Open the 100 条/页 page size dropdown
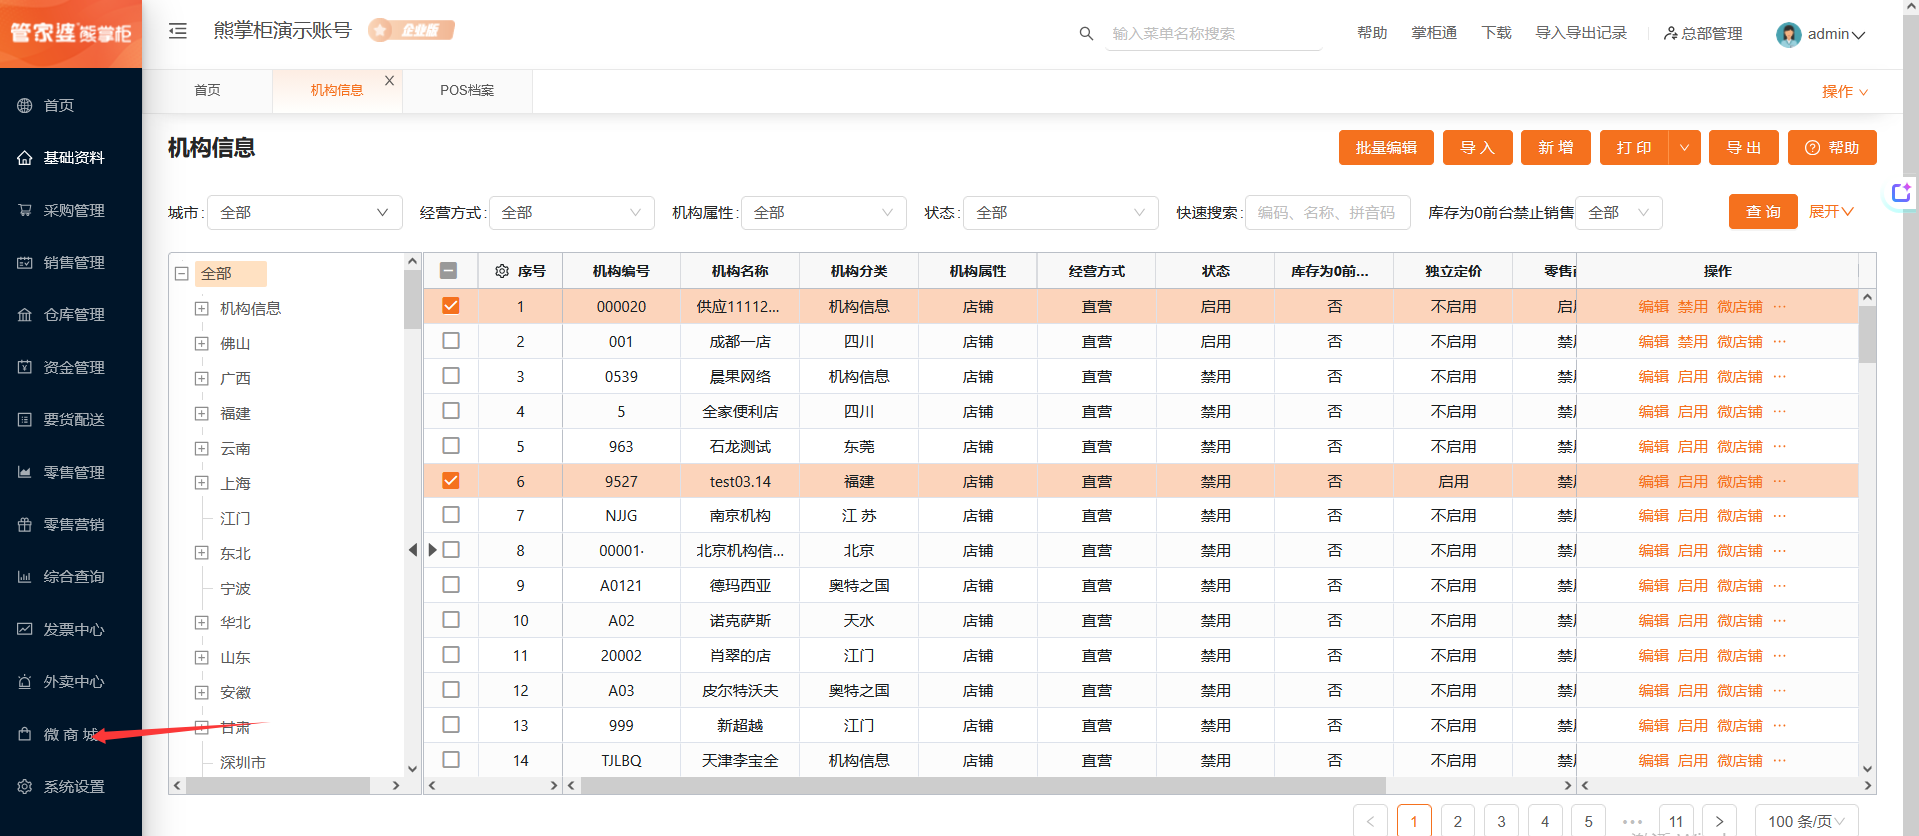Image resolution: width=1919 pixels, height=836 pixels. 1806,821
